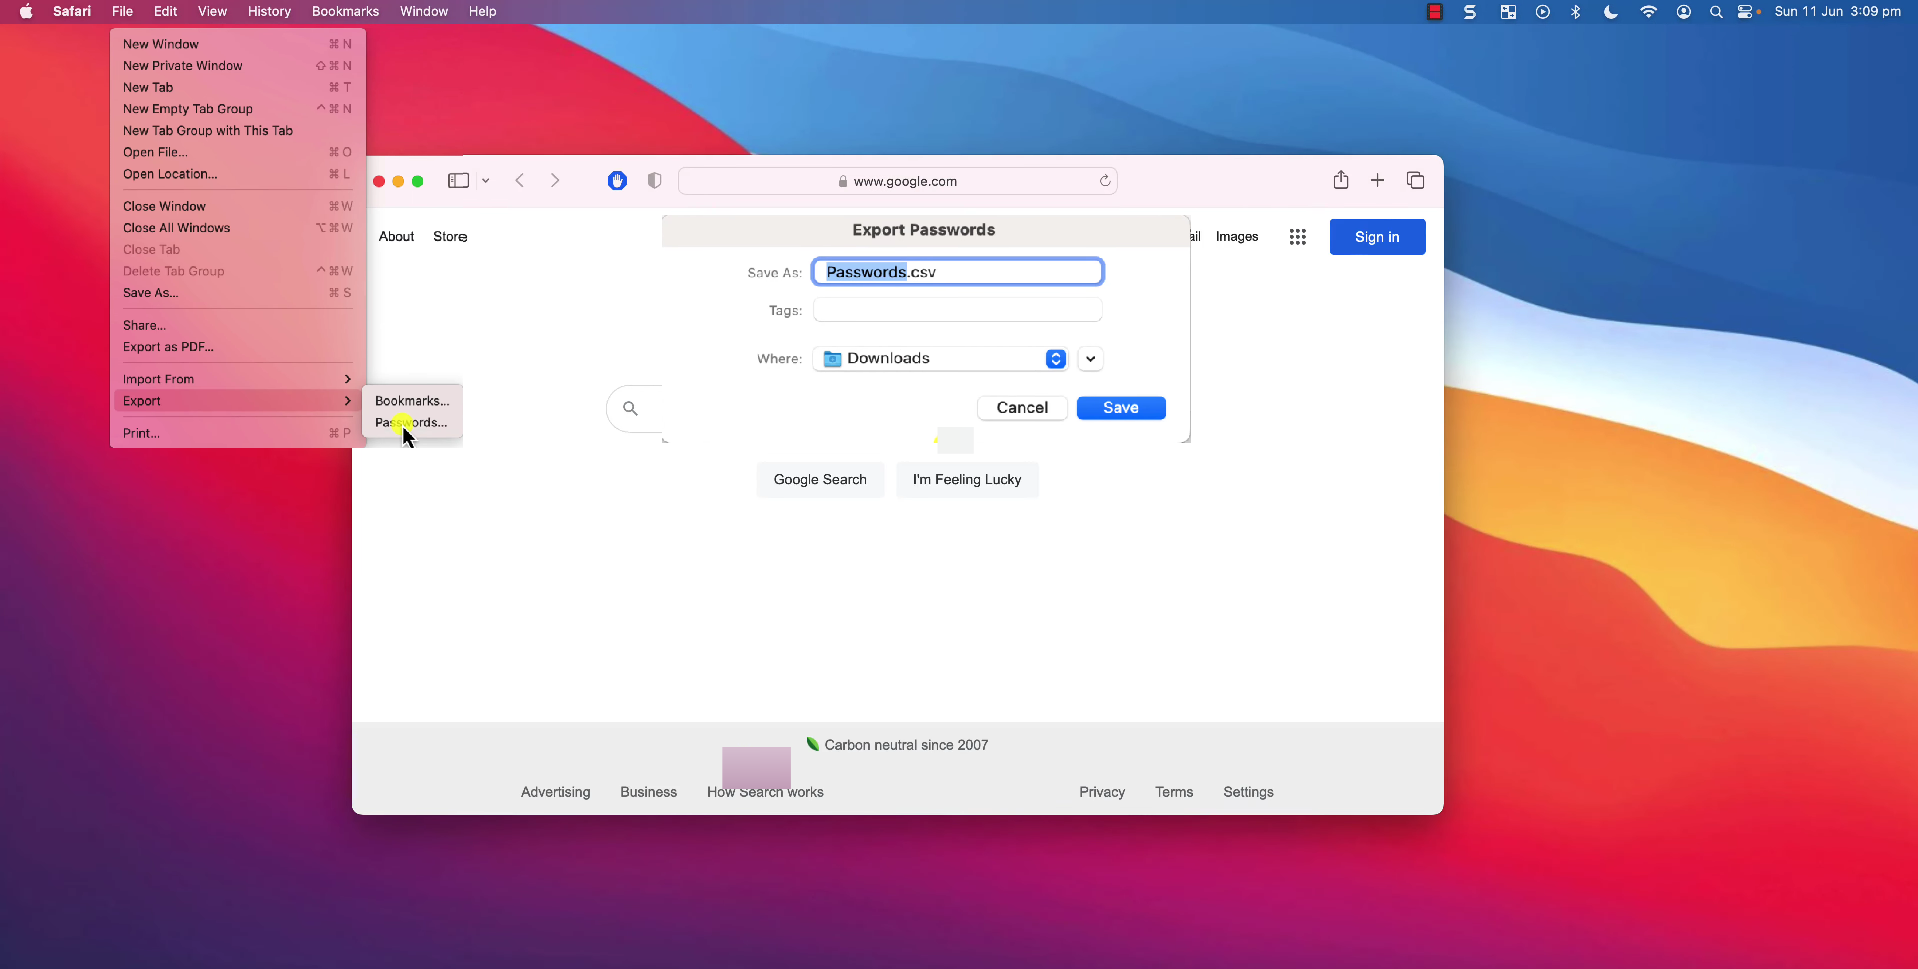Viewport: 1918px width, 969px height.
Task: Open the window-layout menu bar icon
Action: [1508, 12]
